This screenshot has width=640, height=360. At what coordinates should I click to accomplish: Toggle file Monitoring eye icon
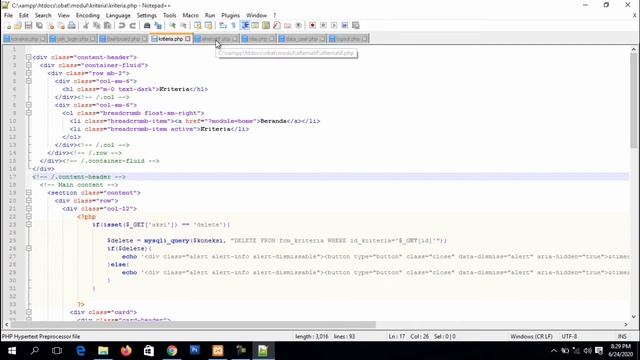pos(299,26)
